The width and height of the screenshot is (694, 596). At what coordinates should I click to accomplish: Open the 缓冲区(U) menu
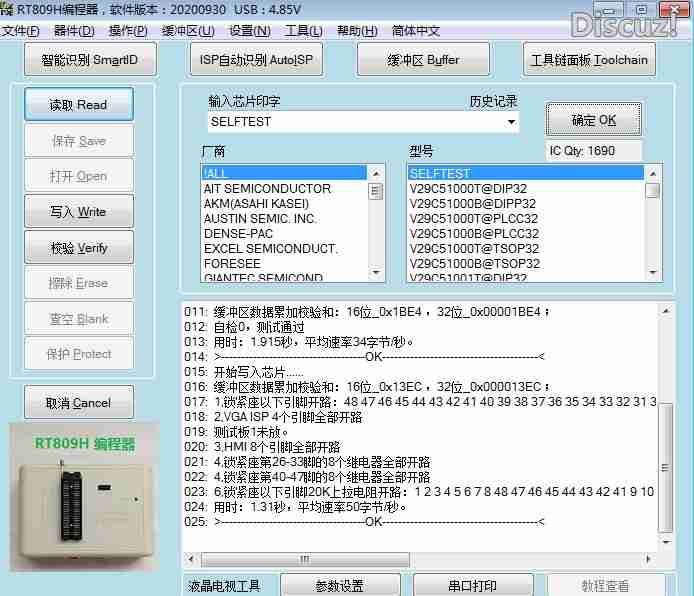click(187, 31)
